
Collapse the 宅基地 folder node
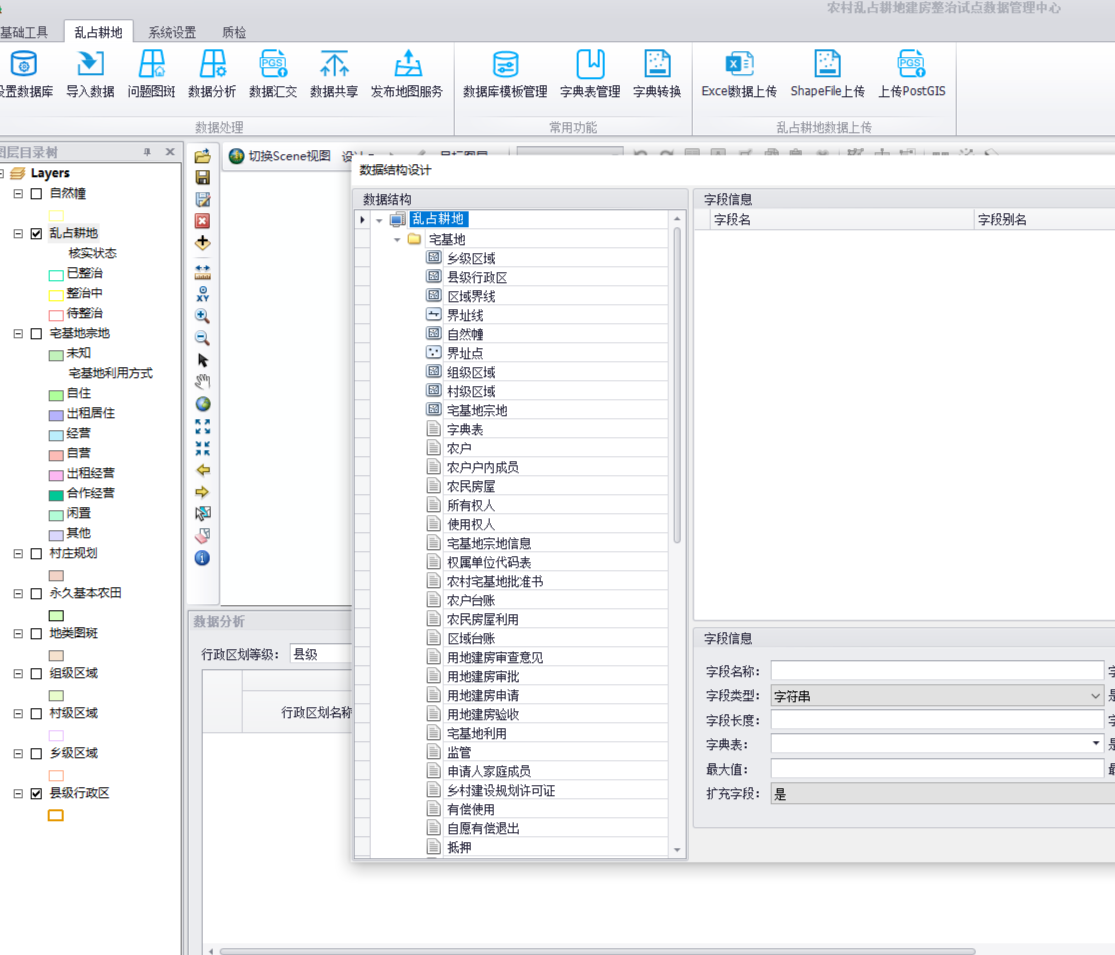click(397, 240)
